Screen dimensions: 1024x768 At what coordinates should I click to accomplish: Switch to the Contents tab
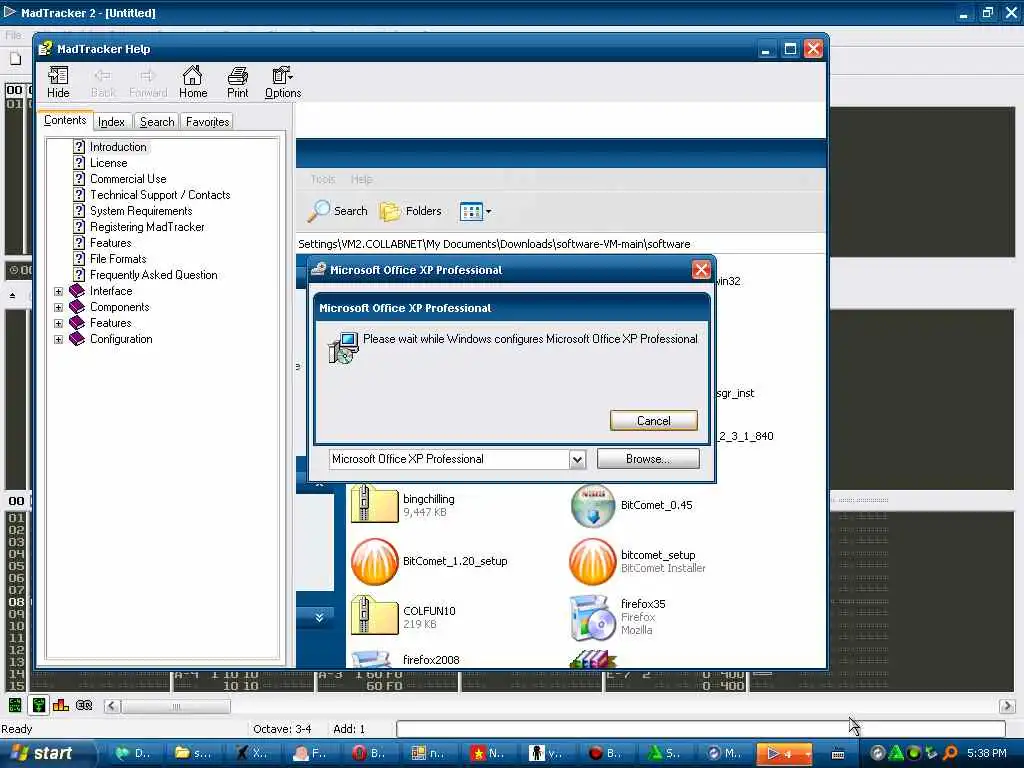click(65, 120)
